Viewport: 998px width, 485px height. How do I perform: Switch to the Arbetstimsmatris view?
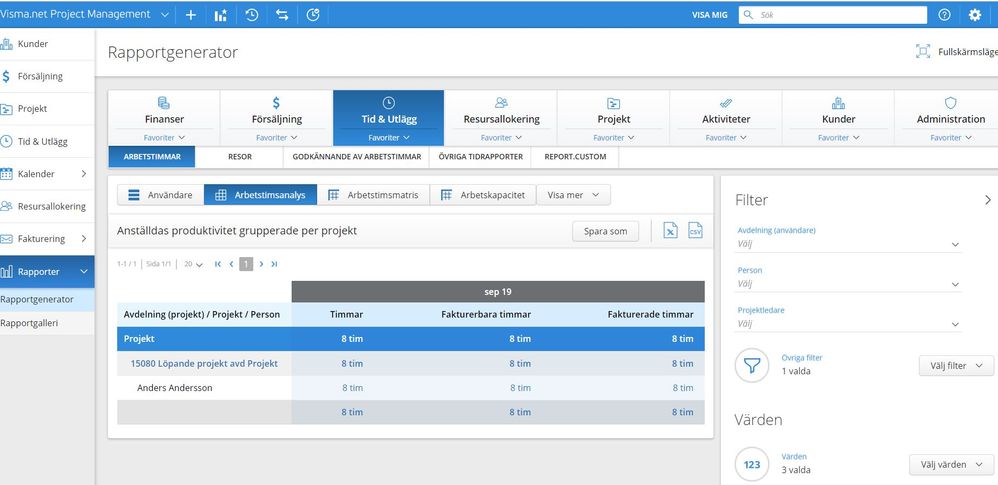[x=374, y=195]
